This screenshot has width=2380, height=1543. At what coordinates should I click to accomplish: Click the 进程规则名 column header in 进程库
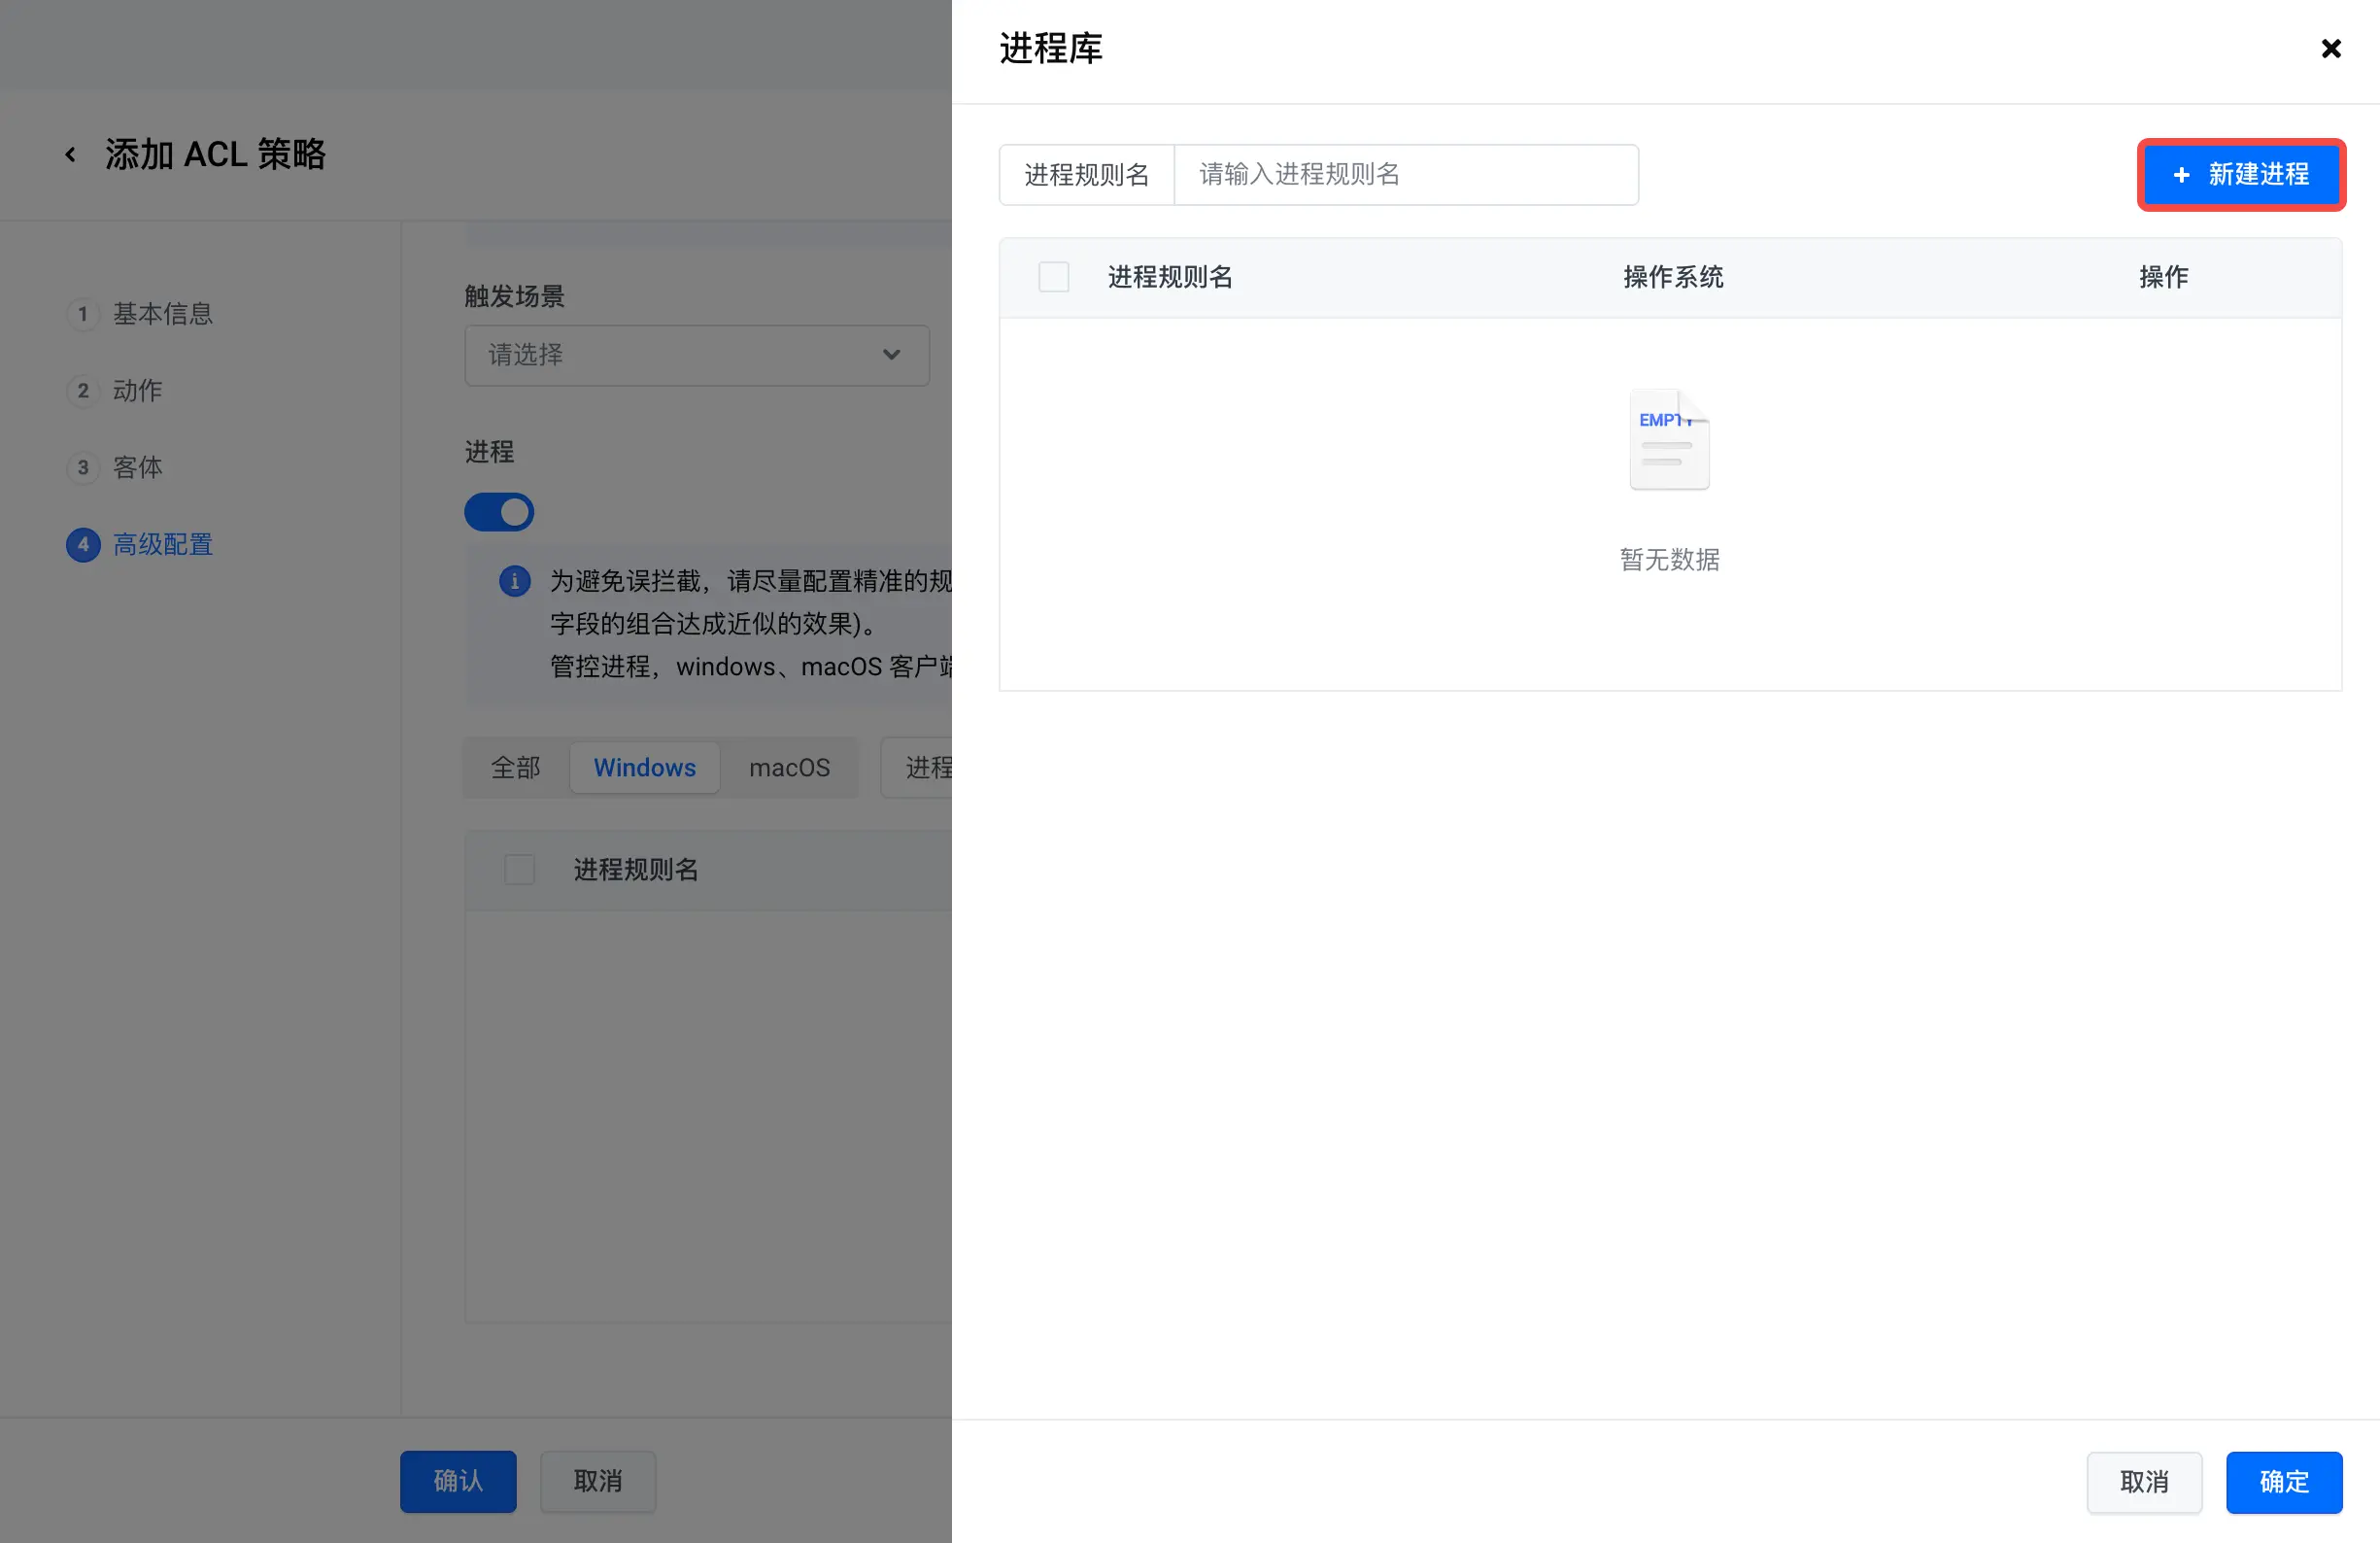click(1170, 277)
